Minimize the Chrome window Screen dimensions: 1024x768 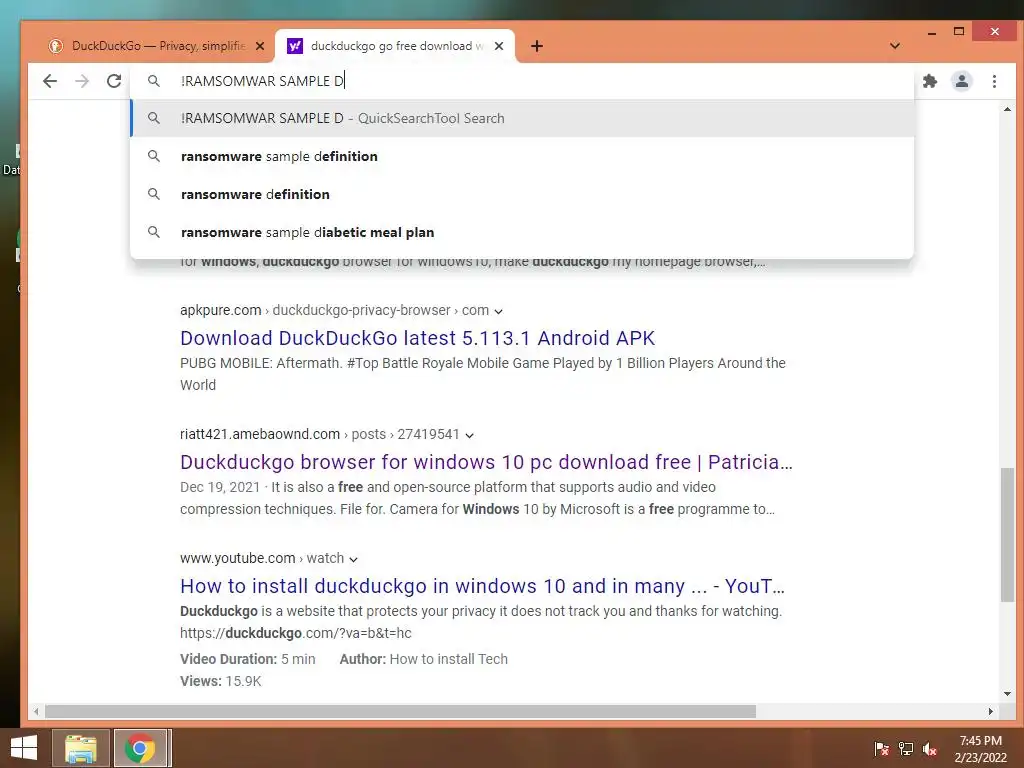932,32
